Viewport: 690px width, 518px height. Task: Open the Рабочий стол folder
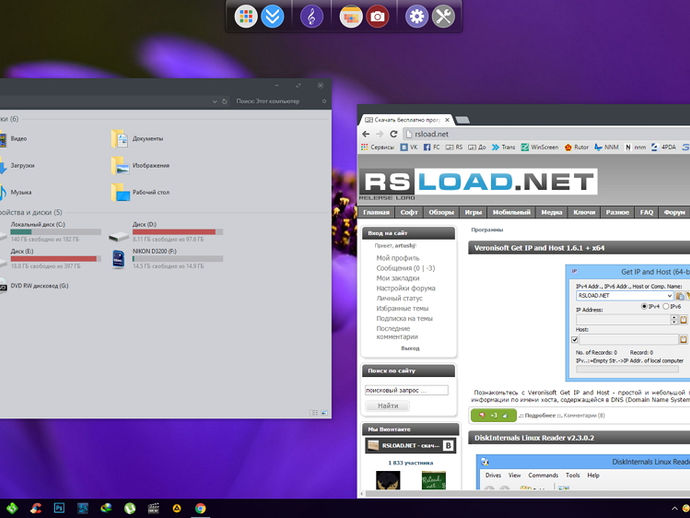pyautogui.click(x=140, y=192)
